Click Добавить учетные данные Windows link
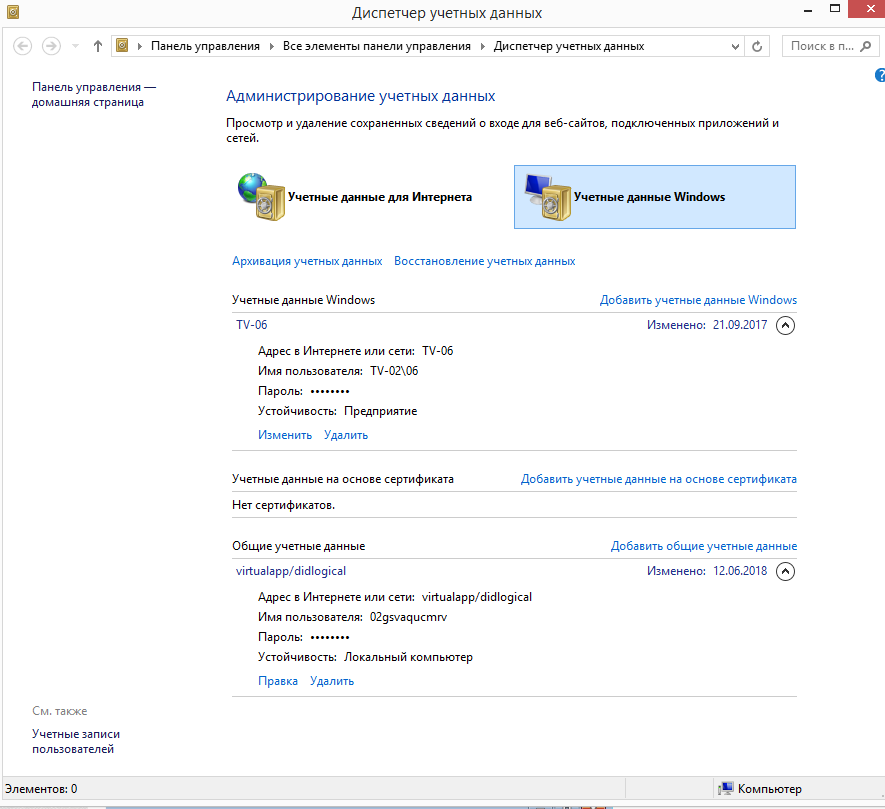This screenshot has height=809, width=885. (698, 300)
